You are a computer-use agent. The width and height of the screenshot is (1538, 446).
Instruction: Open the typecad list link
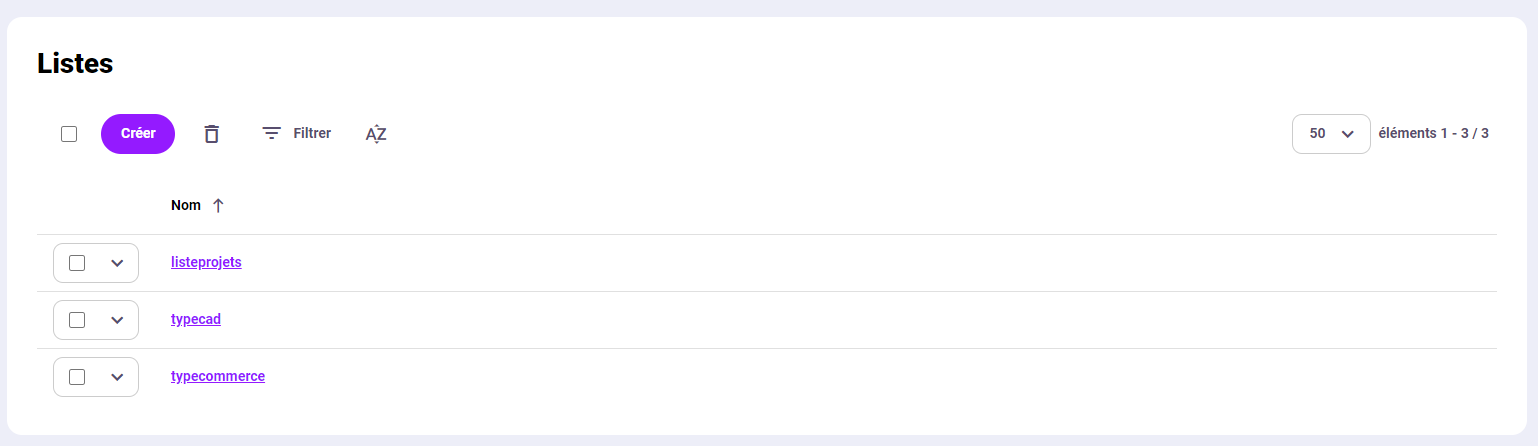196,320
